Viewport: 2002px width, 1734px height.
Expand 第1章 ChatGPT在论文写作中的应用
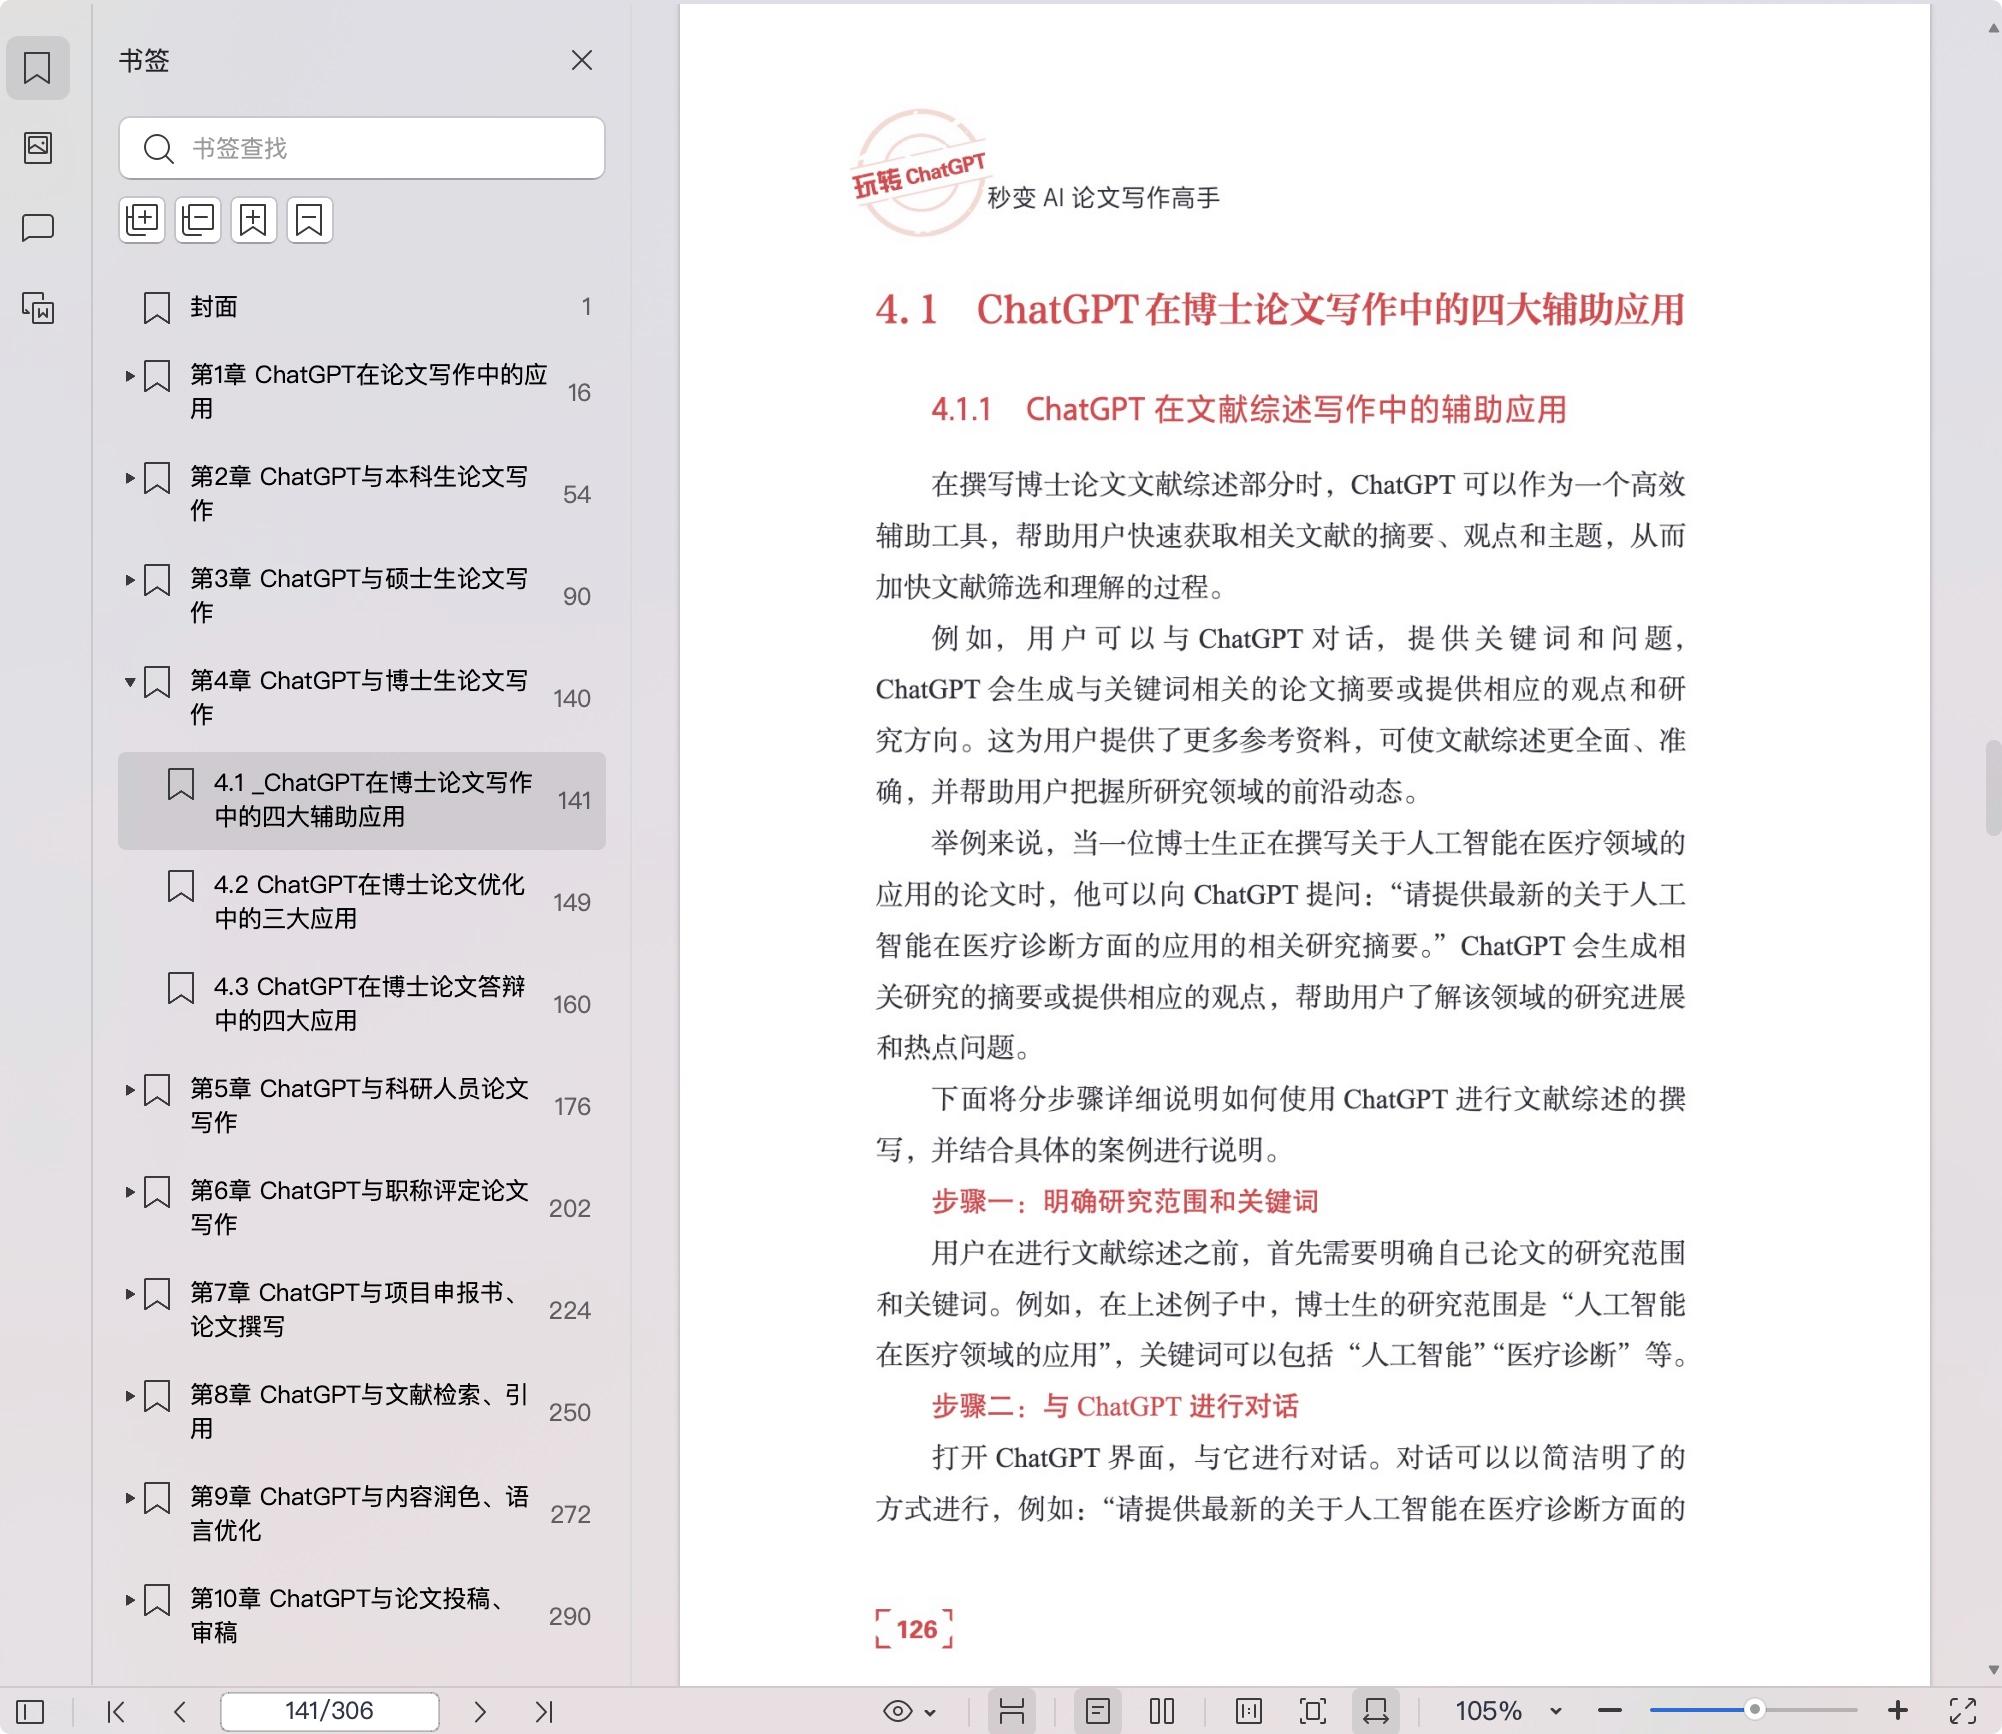coord(130,376)
